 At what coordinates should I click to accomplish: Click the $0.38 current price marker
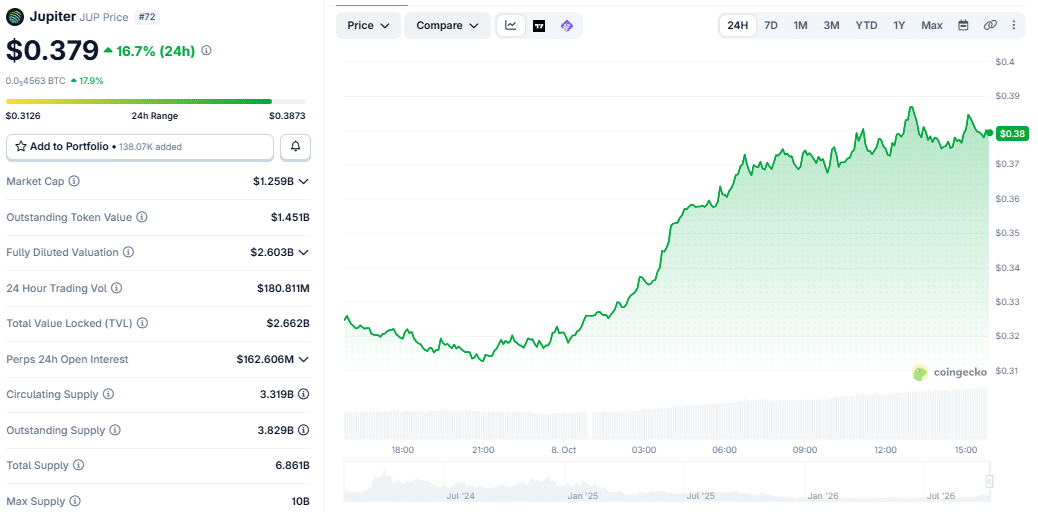1012,134
